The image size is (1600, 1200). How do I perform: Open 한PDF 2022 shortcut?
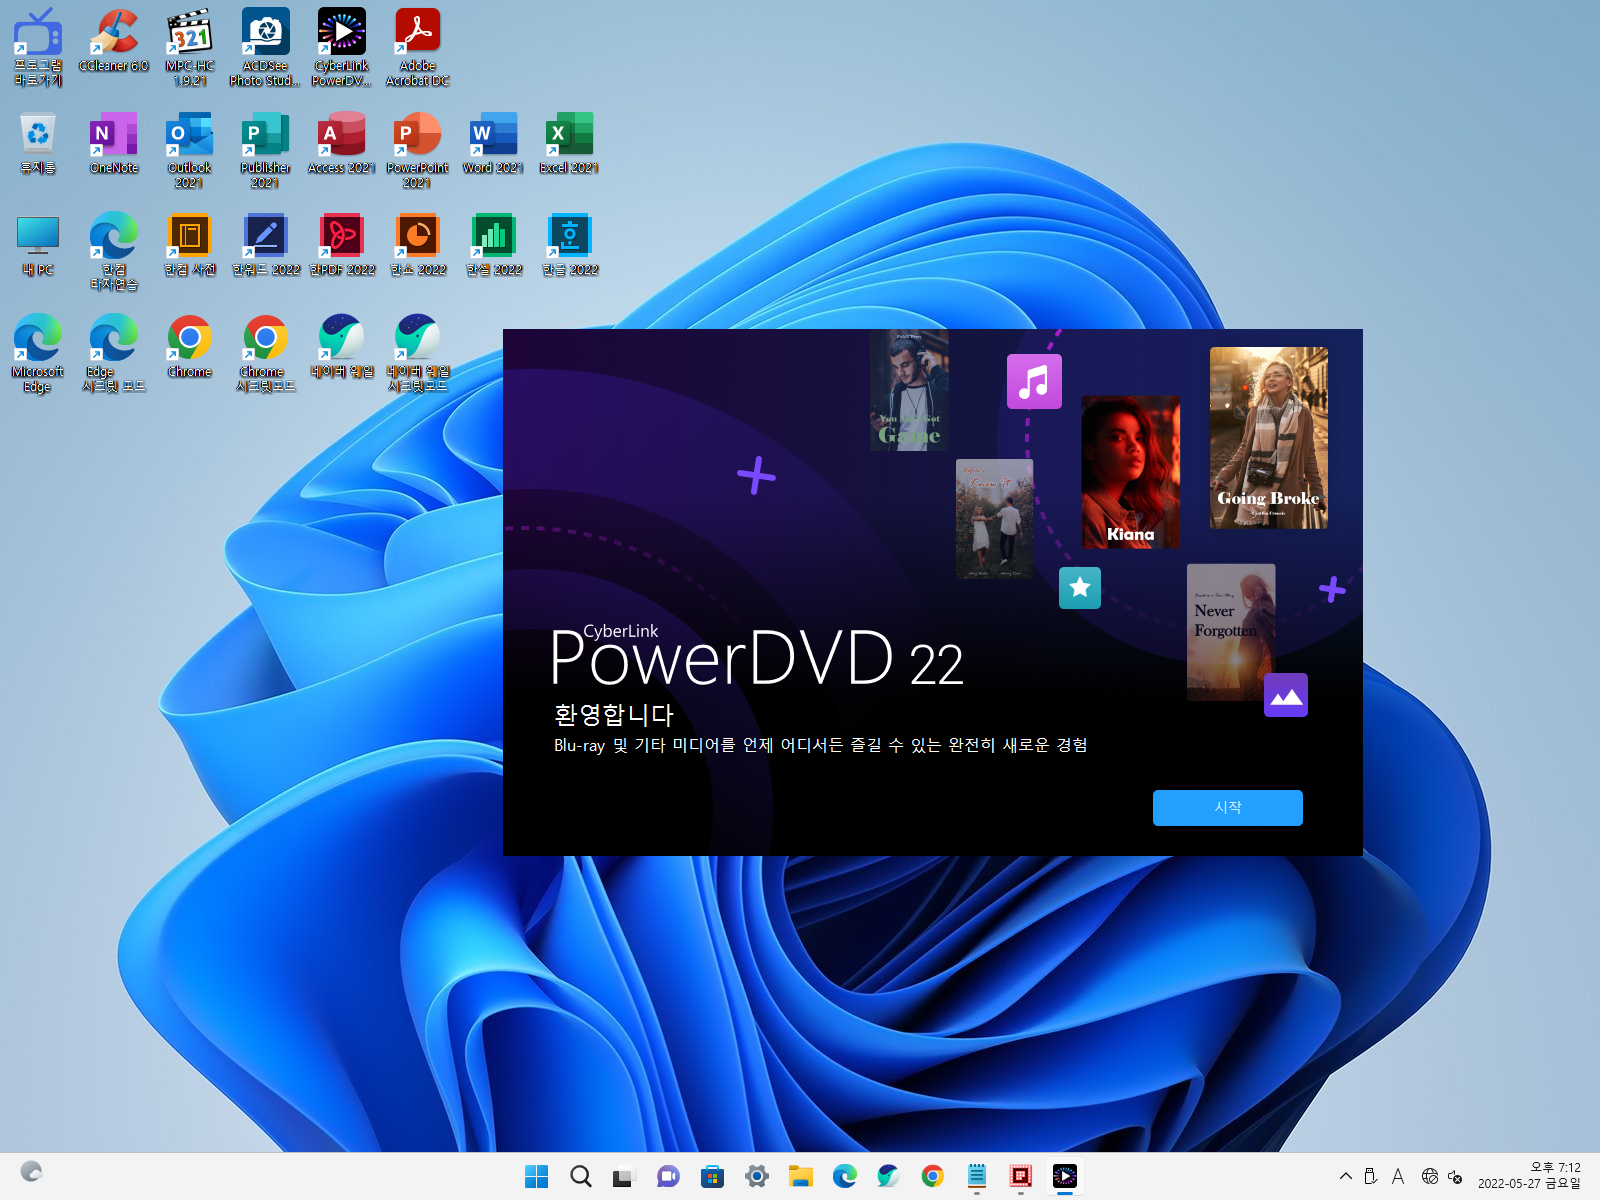pos(341,245)
